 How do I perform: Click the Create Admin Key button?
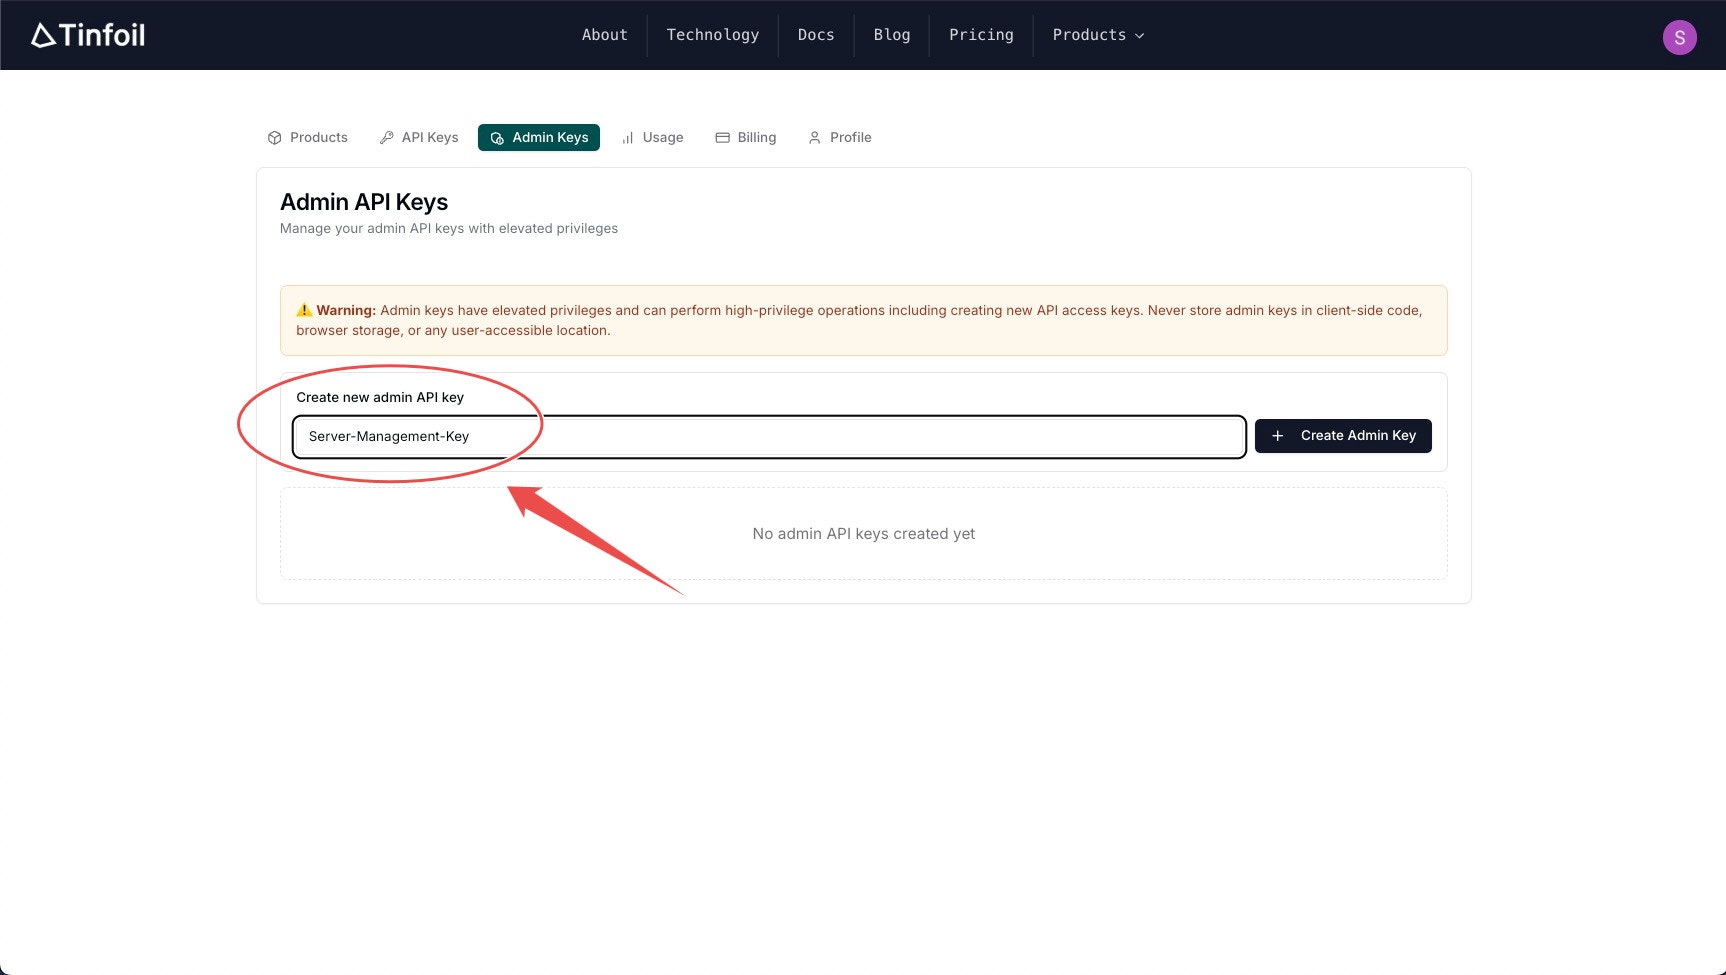click(x=1343, y=436)
